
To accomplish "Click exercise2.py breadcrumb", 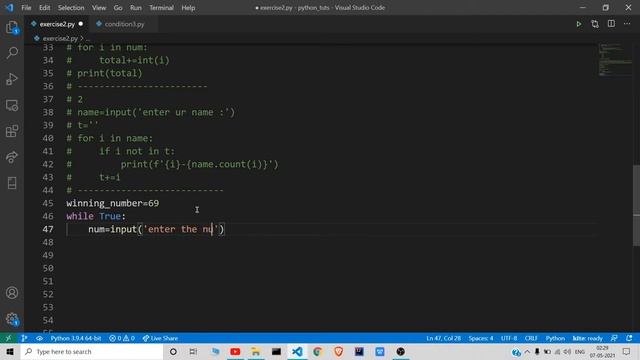I will coord(60,38).
